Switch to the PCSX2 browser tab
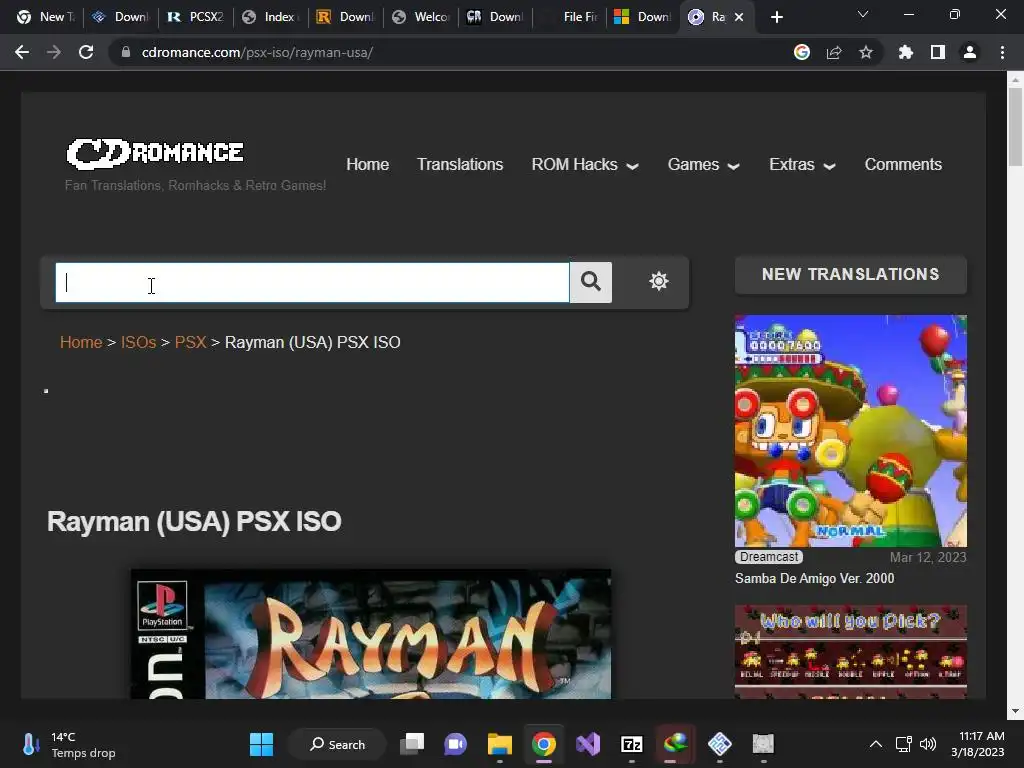Image resolution: width=1024 pixels, height=768 pixels. 195,17
